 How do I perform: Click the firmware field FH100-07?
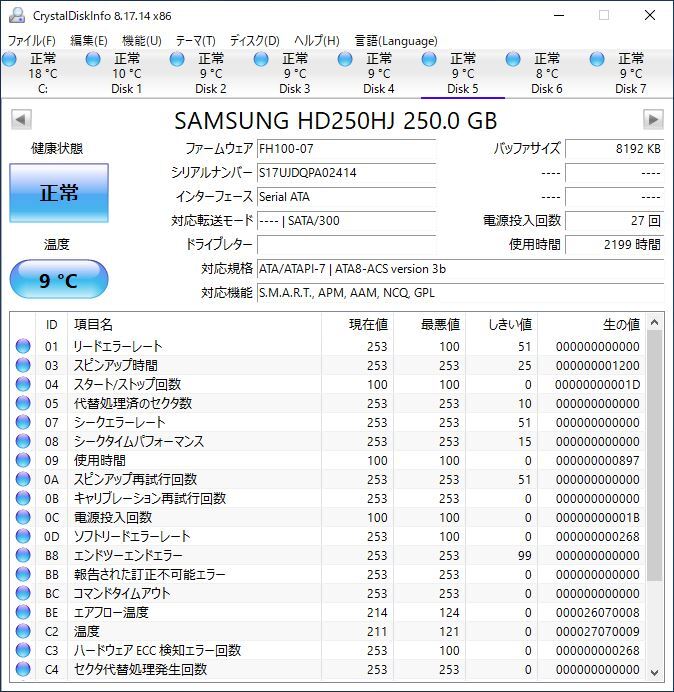click(x=346, y=149)
